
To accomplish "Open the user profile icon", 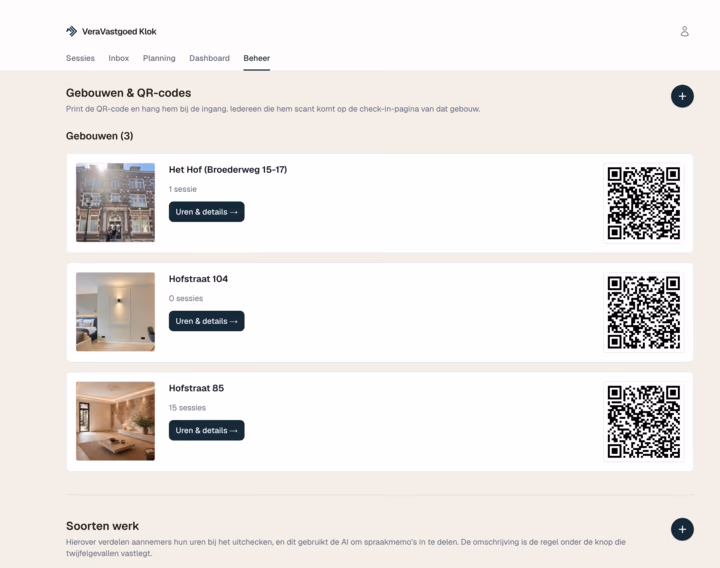I will pos(684,31).
